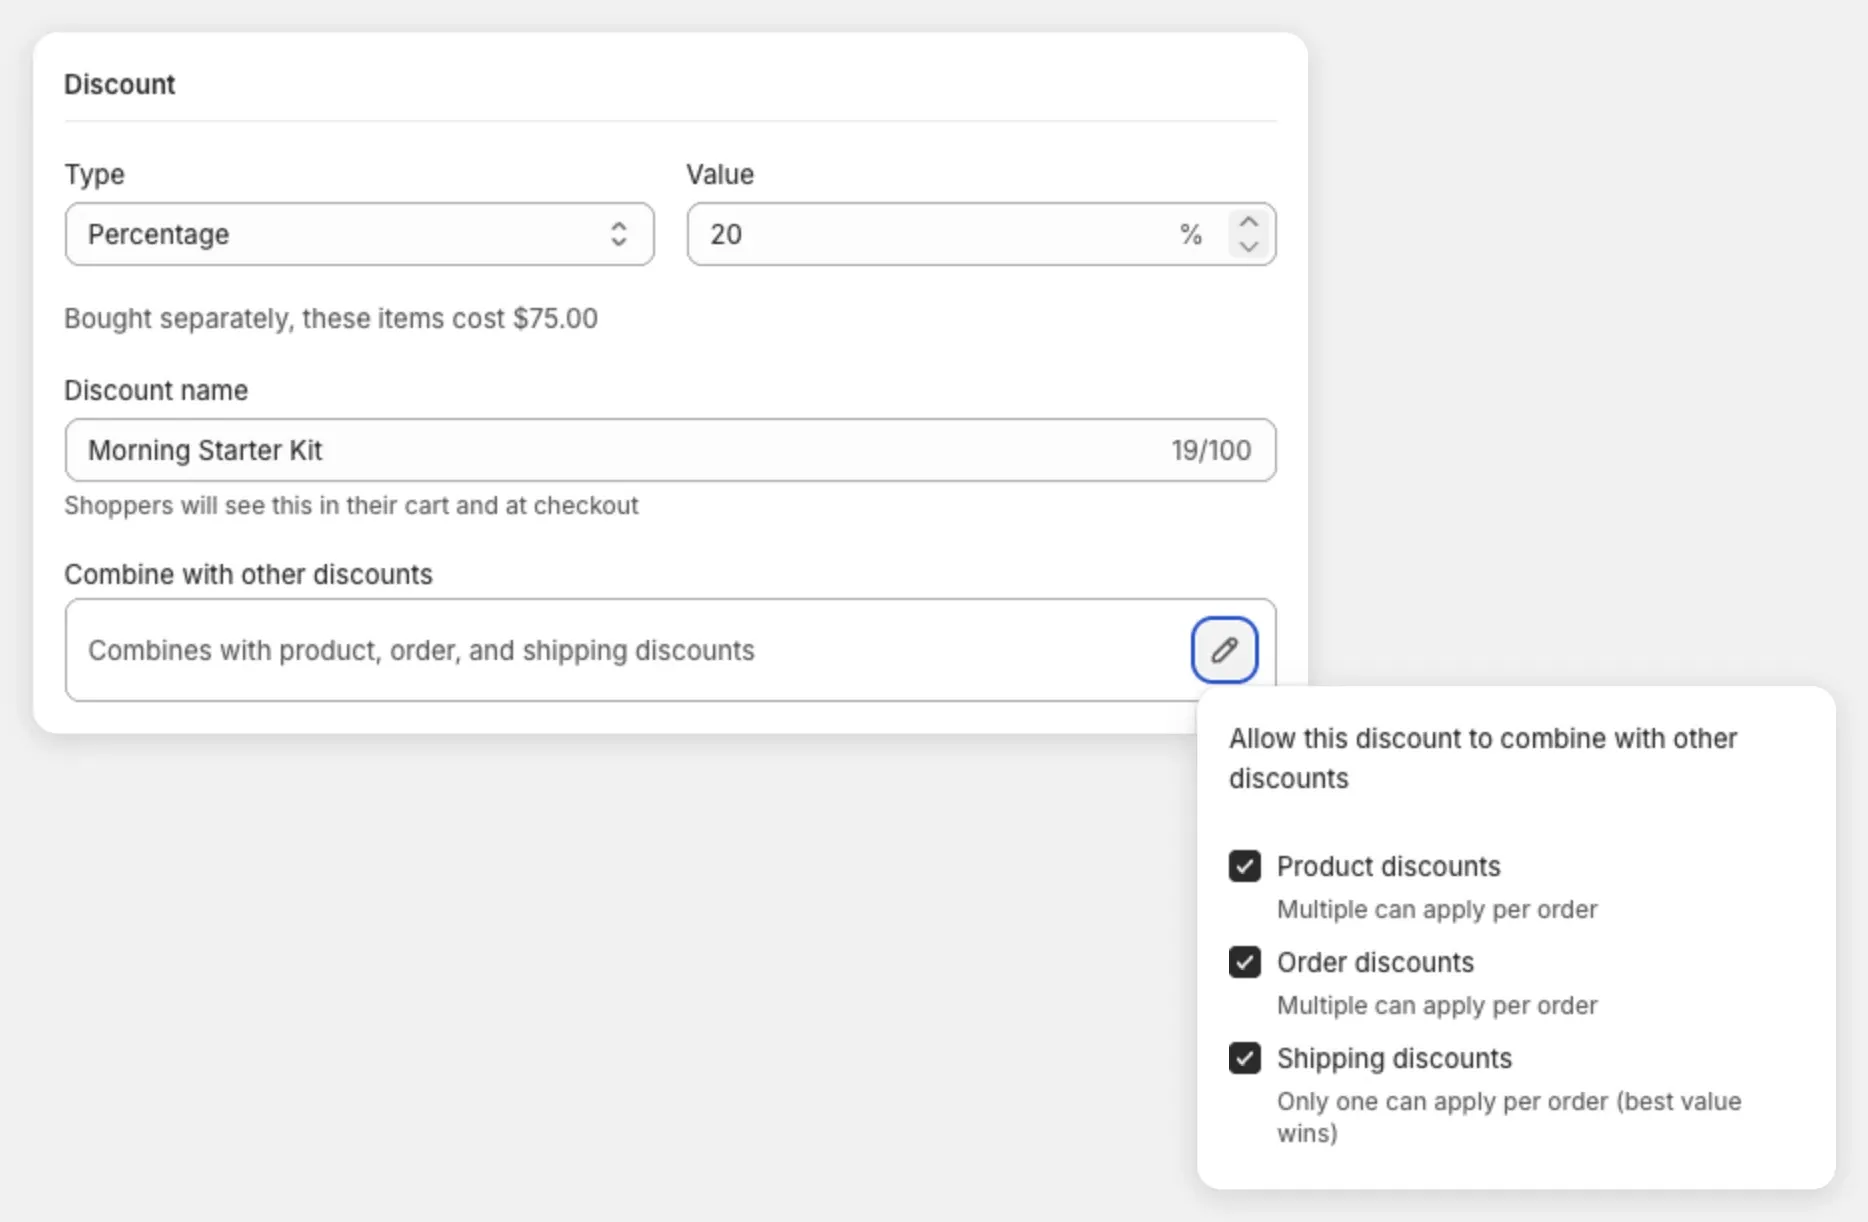Click the "Only one can apply per order" note
The height and width of the screenshot is (1222, 1868).
point(1509,1117)
